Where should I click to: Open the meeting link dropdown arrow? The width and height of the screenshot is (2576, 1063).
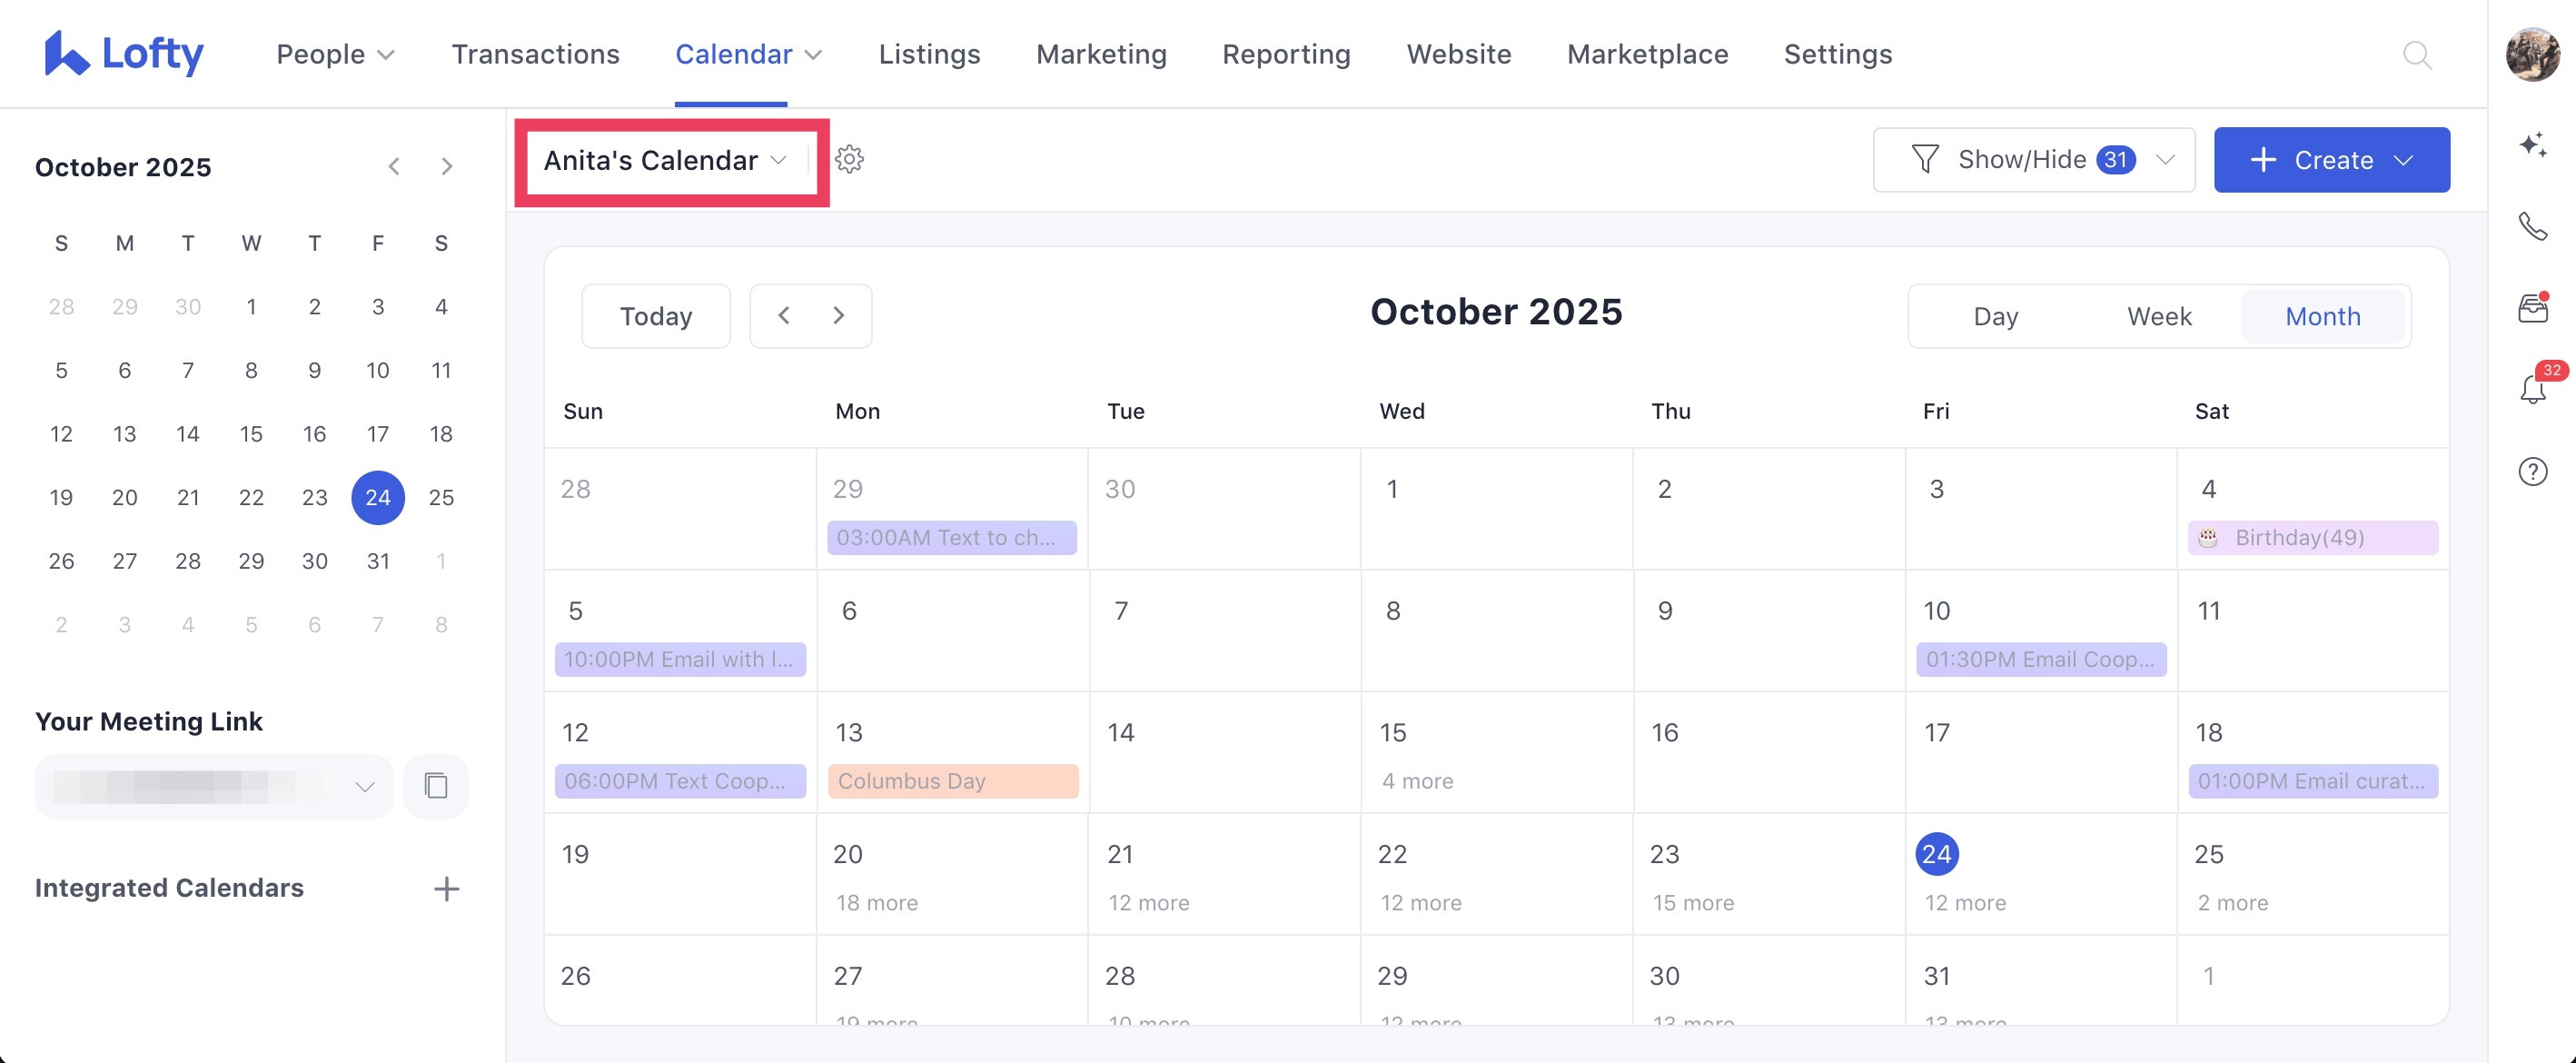click(364, 786)
